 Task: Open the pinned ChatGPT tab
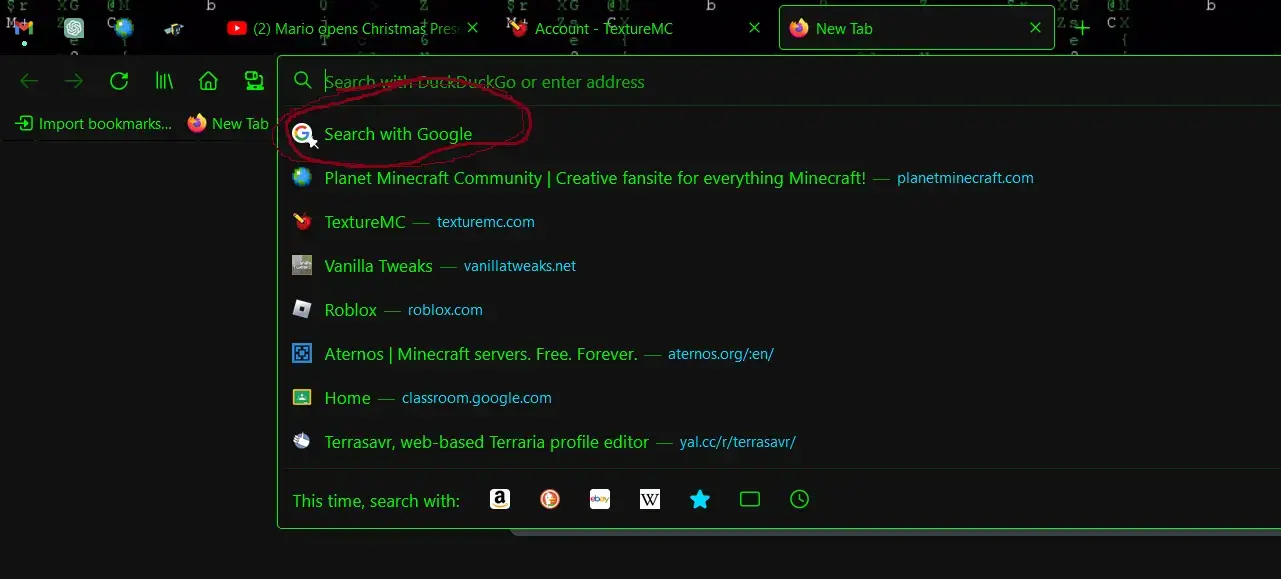(74, 28)
